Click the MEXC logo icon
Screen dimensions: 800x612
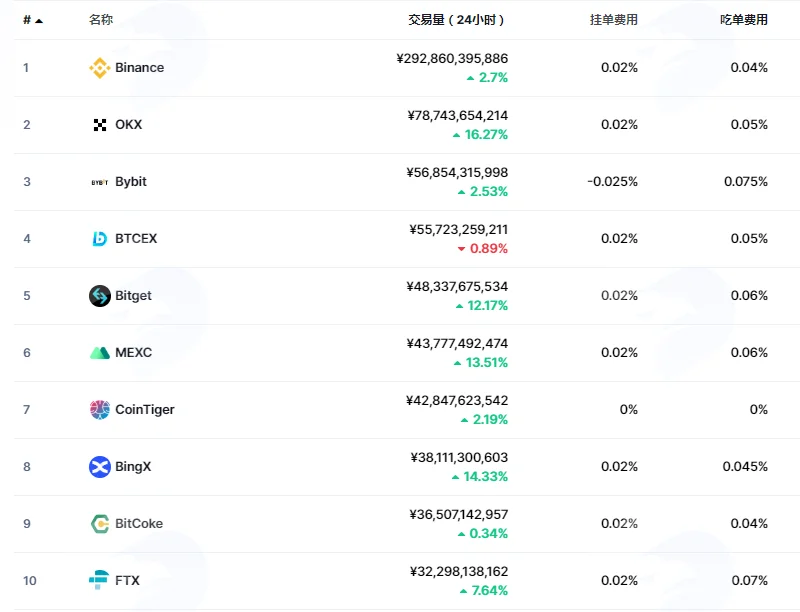99,353
